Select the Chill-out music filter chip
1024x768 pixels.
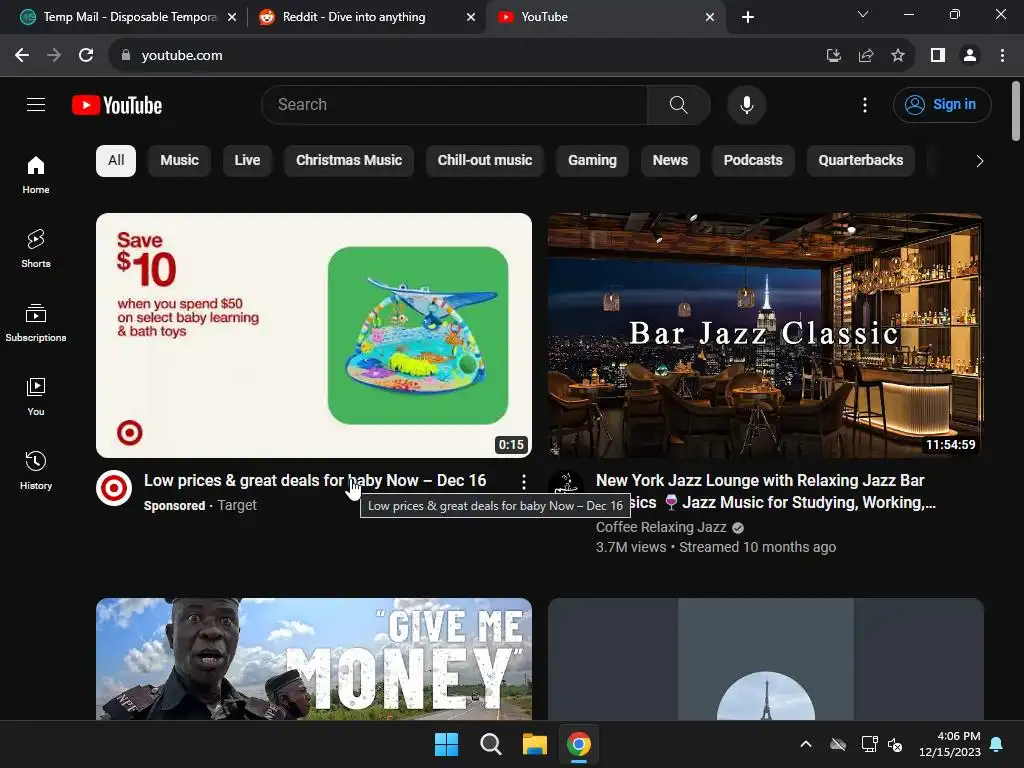pyautogui.click(x=485, y=161)
